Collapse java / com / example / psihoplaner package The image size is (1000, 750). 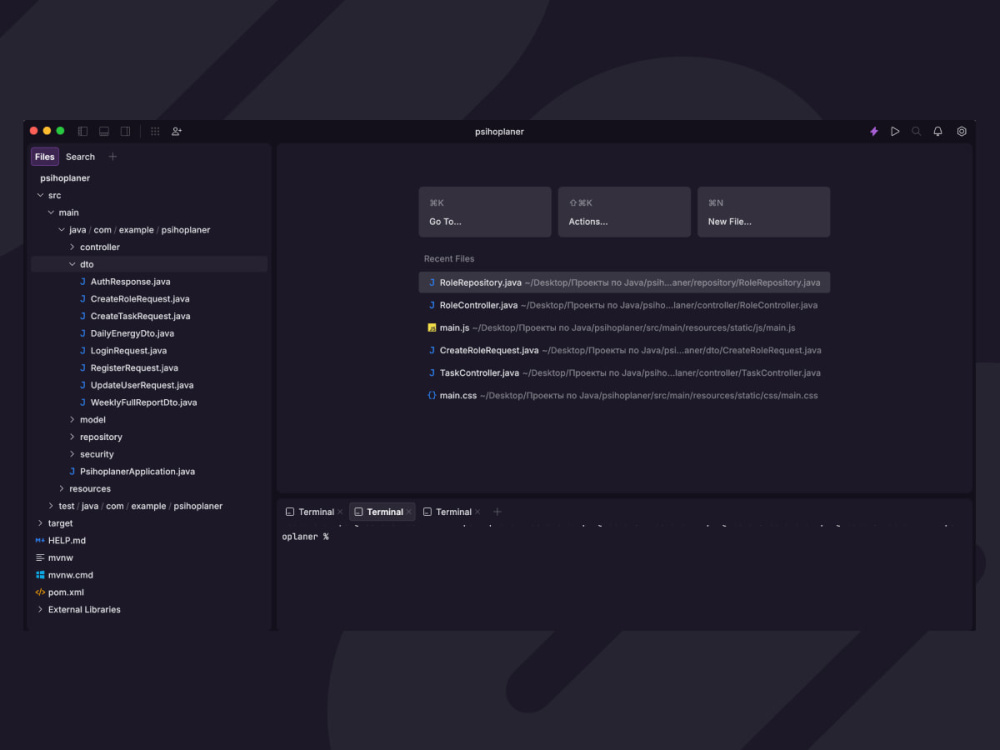click(x=62, y=230)
